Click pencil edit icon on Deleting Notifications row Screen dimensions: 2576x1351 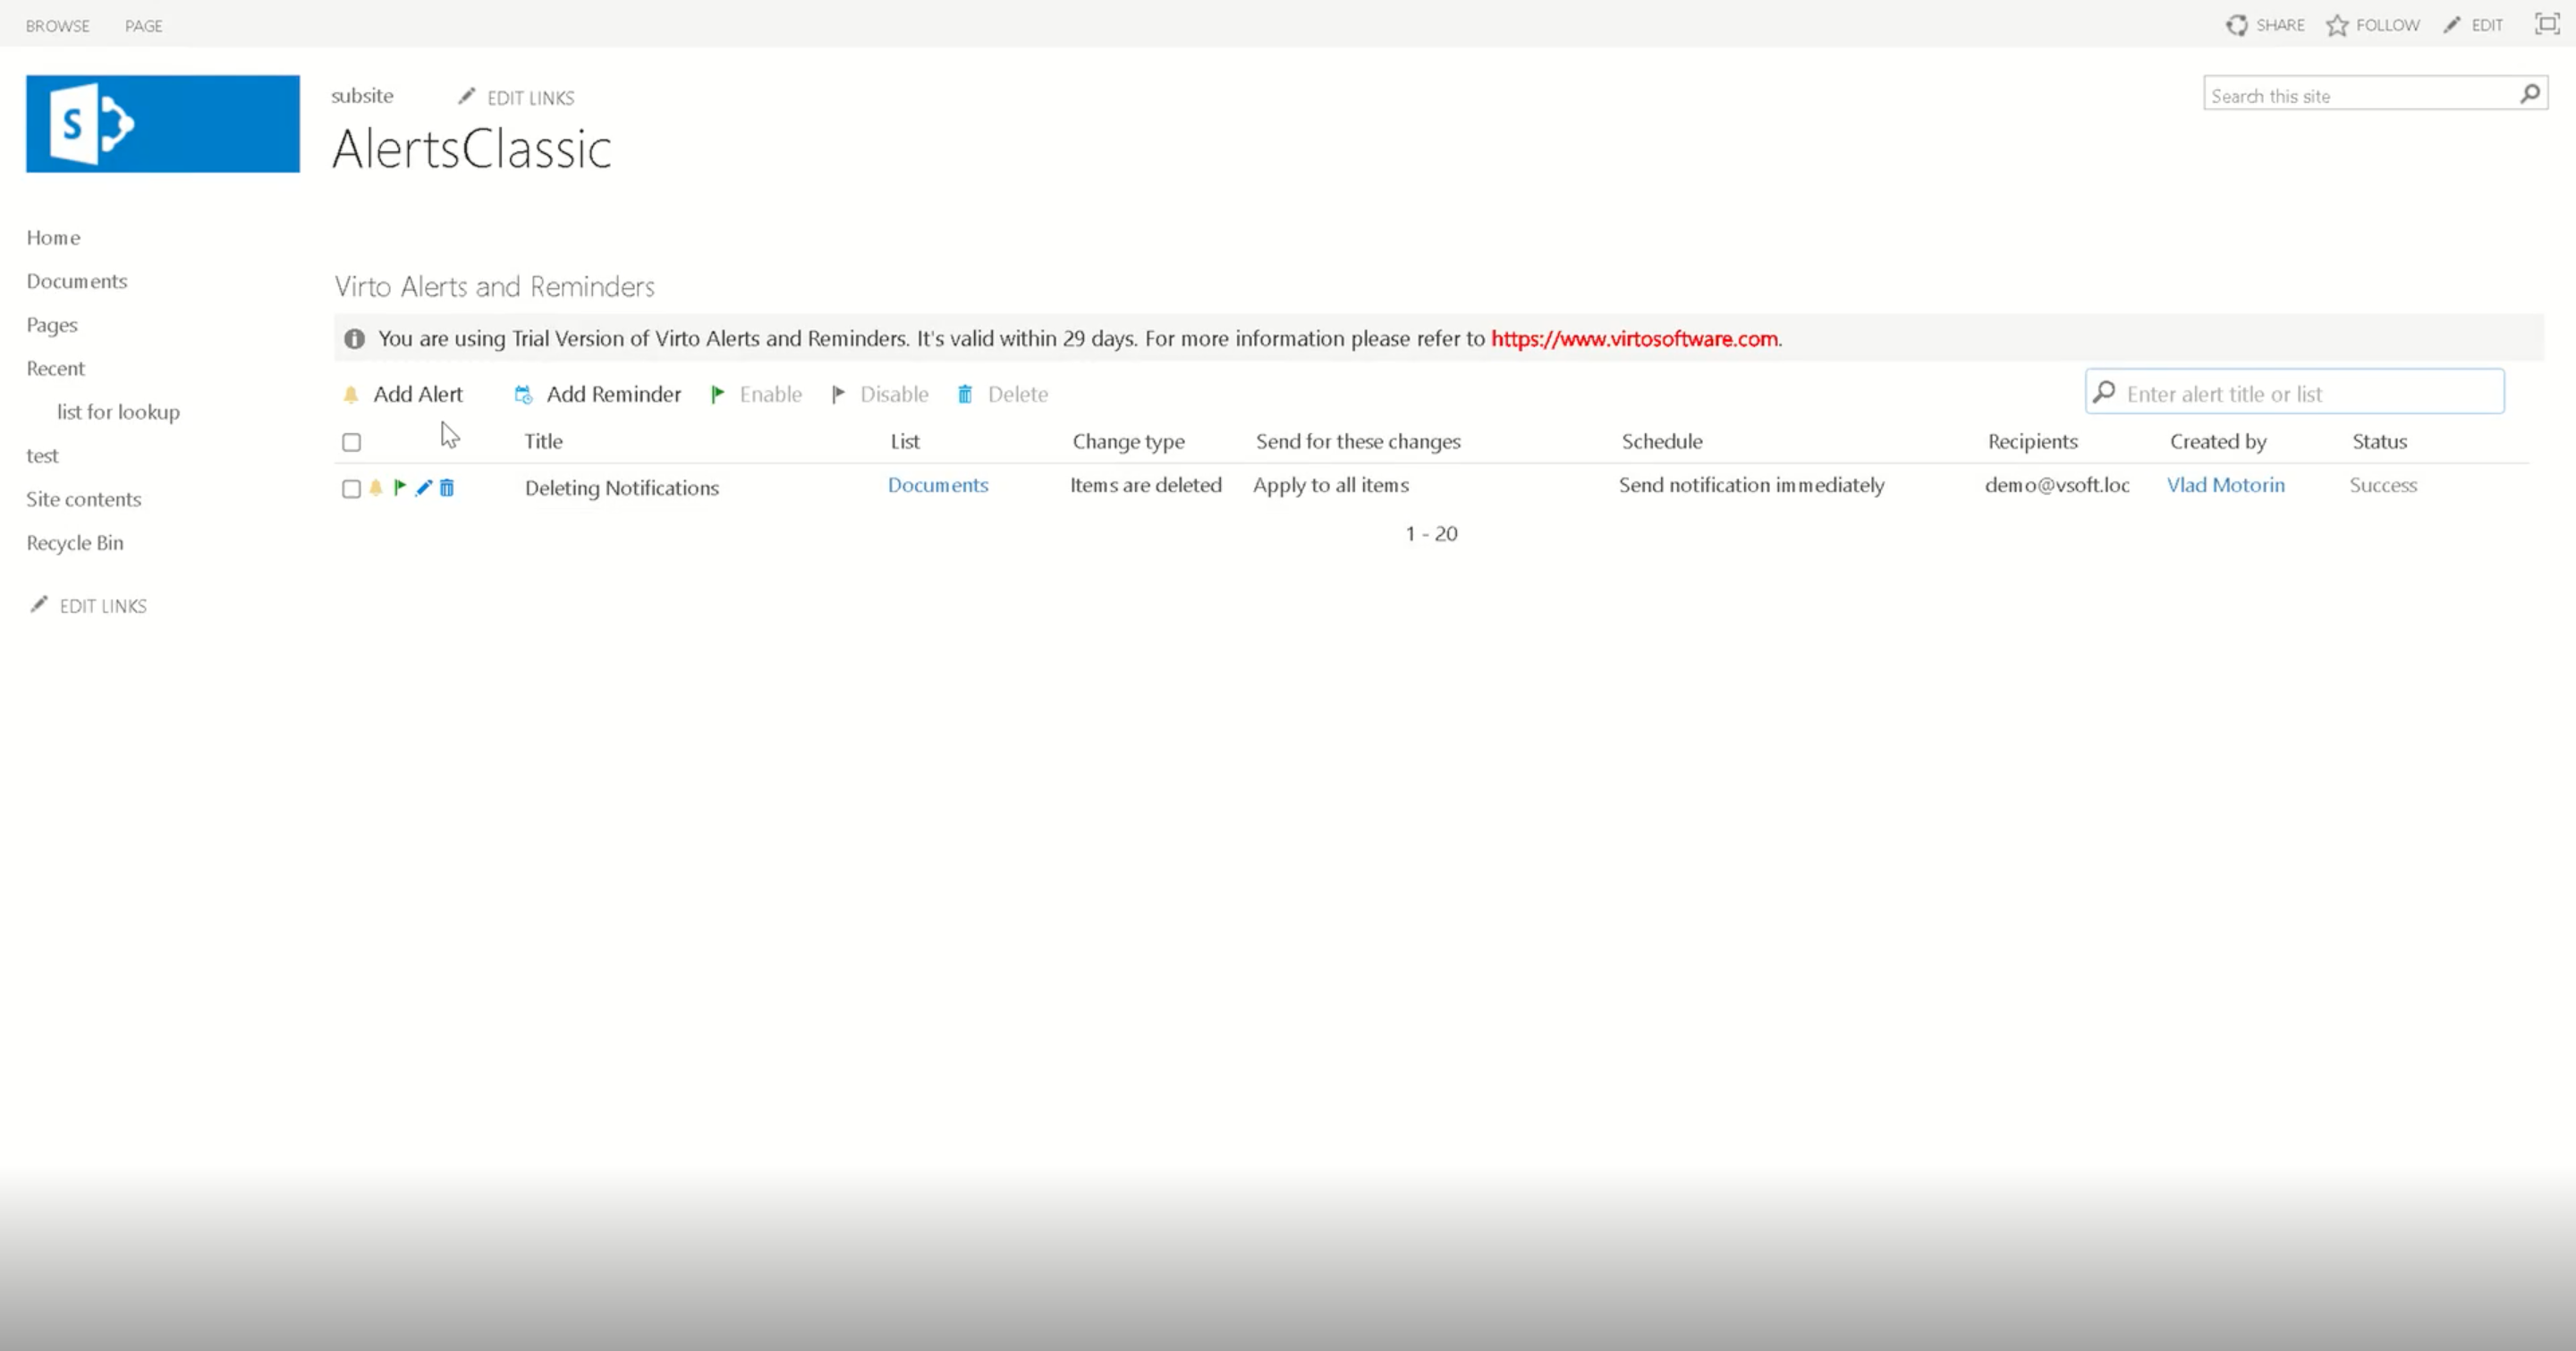pyautogui.click(x=423, y=487)
